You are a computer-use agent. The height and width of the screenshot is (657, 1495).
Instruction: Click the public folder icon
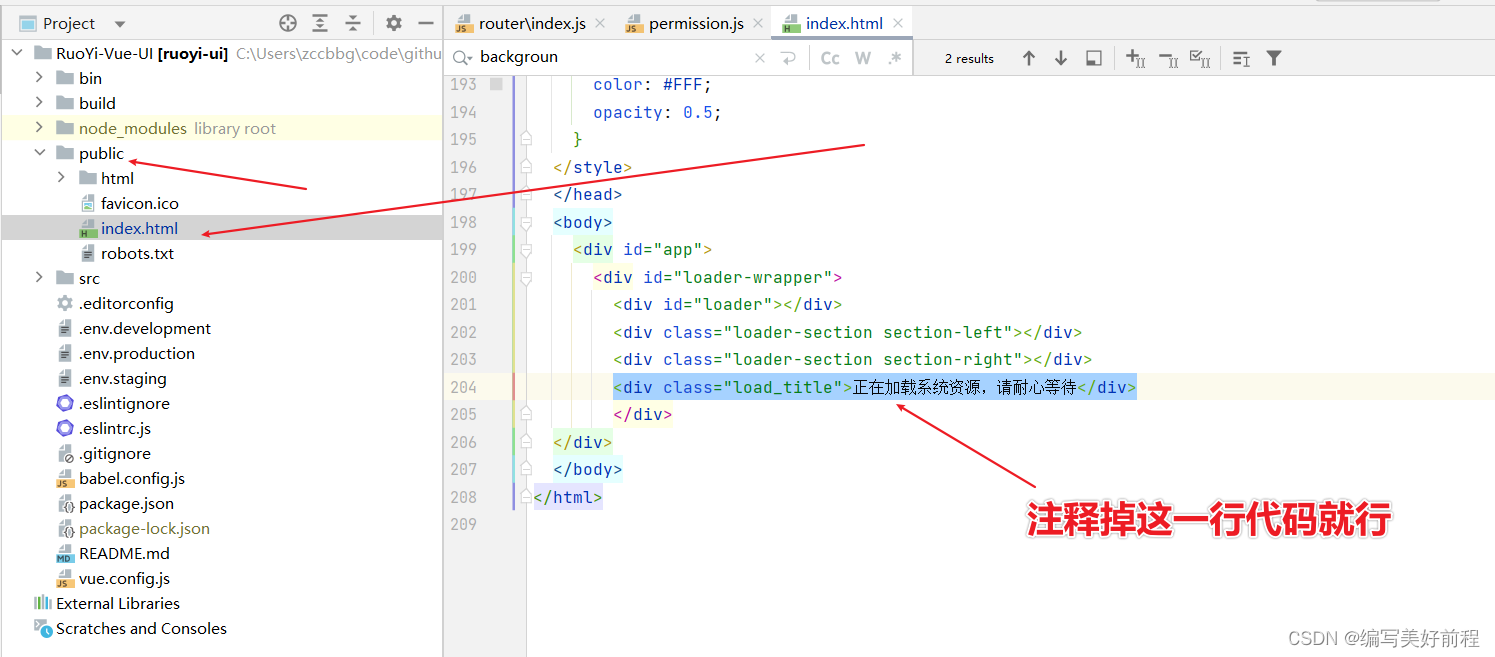[x=65, y=153]
